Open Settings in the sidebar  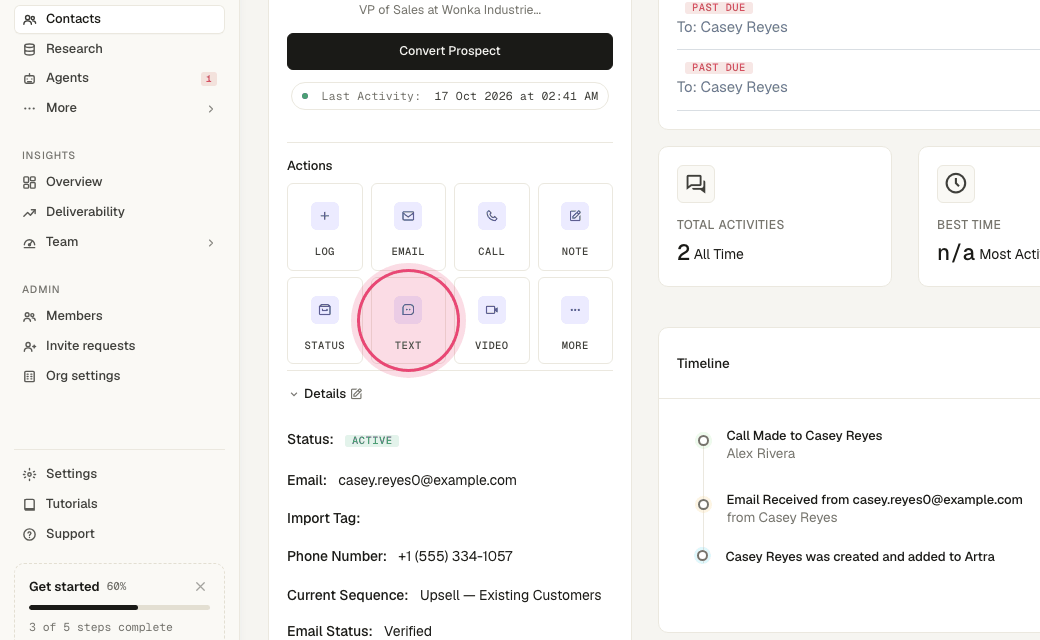point(119,474)
